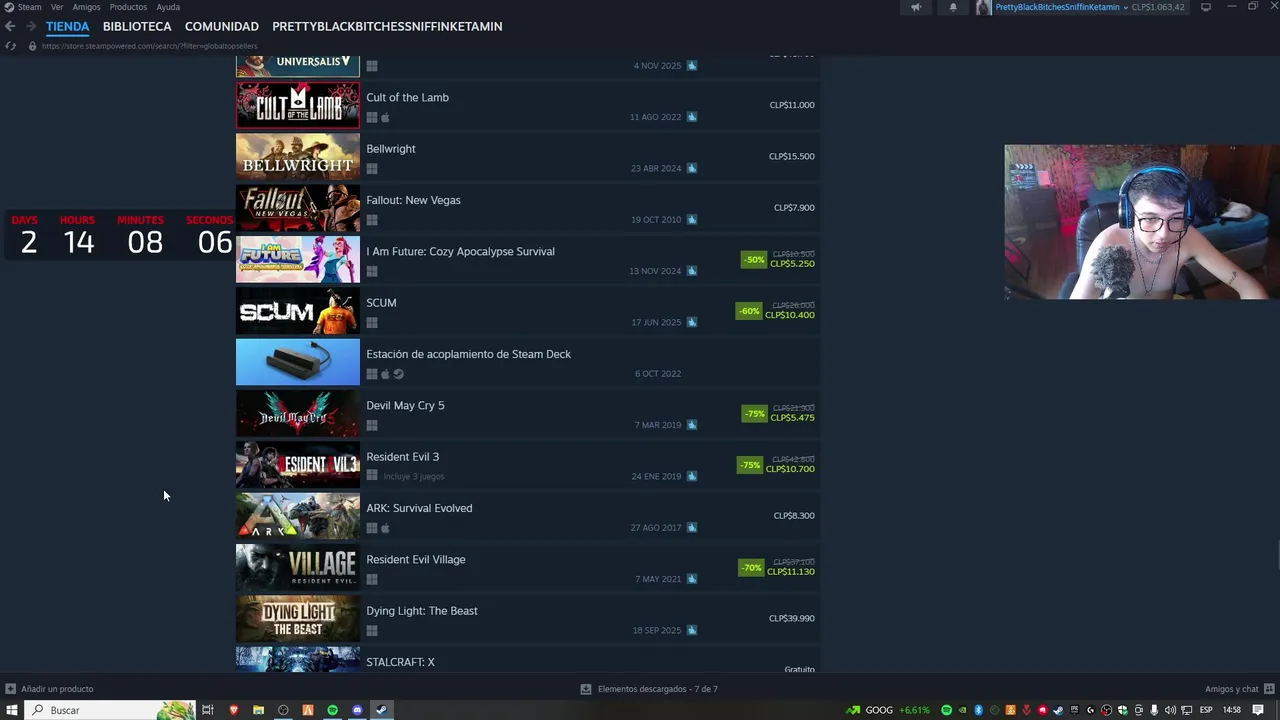Click the blue icon beside the 19 OCT 2010 date
The image size is (1280, 720).
[692, 220]
